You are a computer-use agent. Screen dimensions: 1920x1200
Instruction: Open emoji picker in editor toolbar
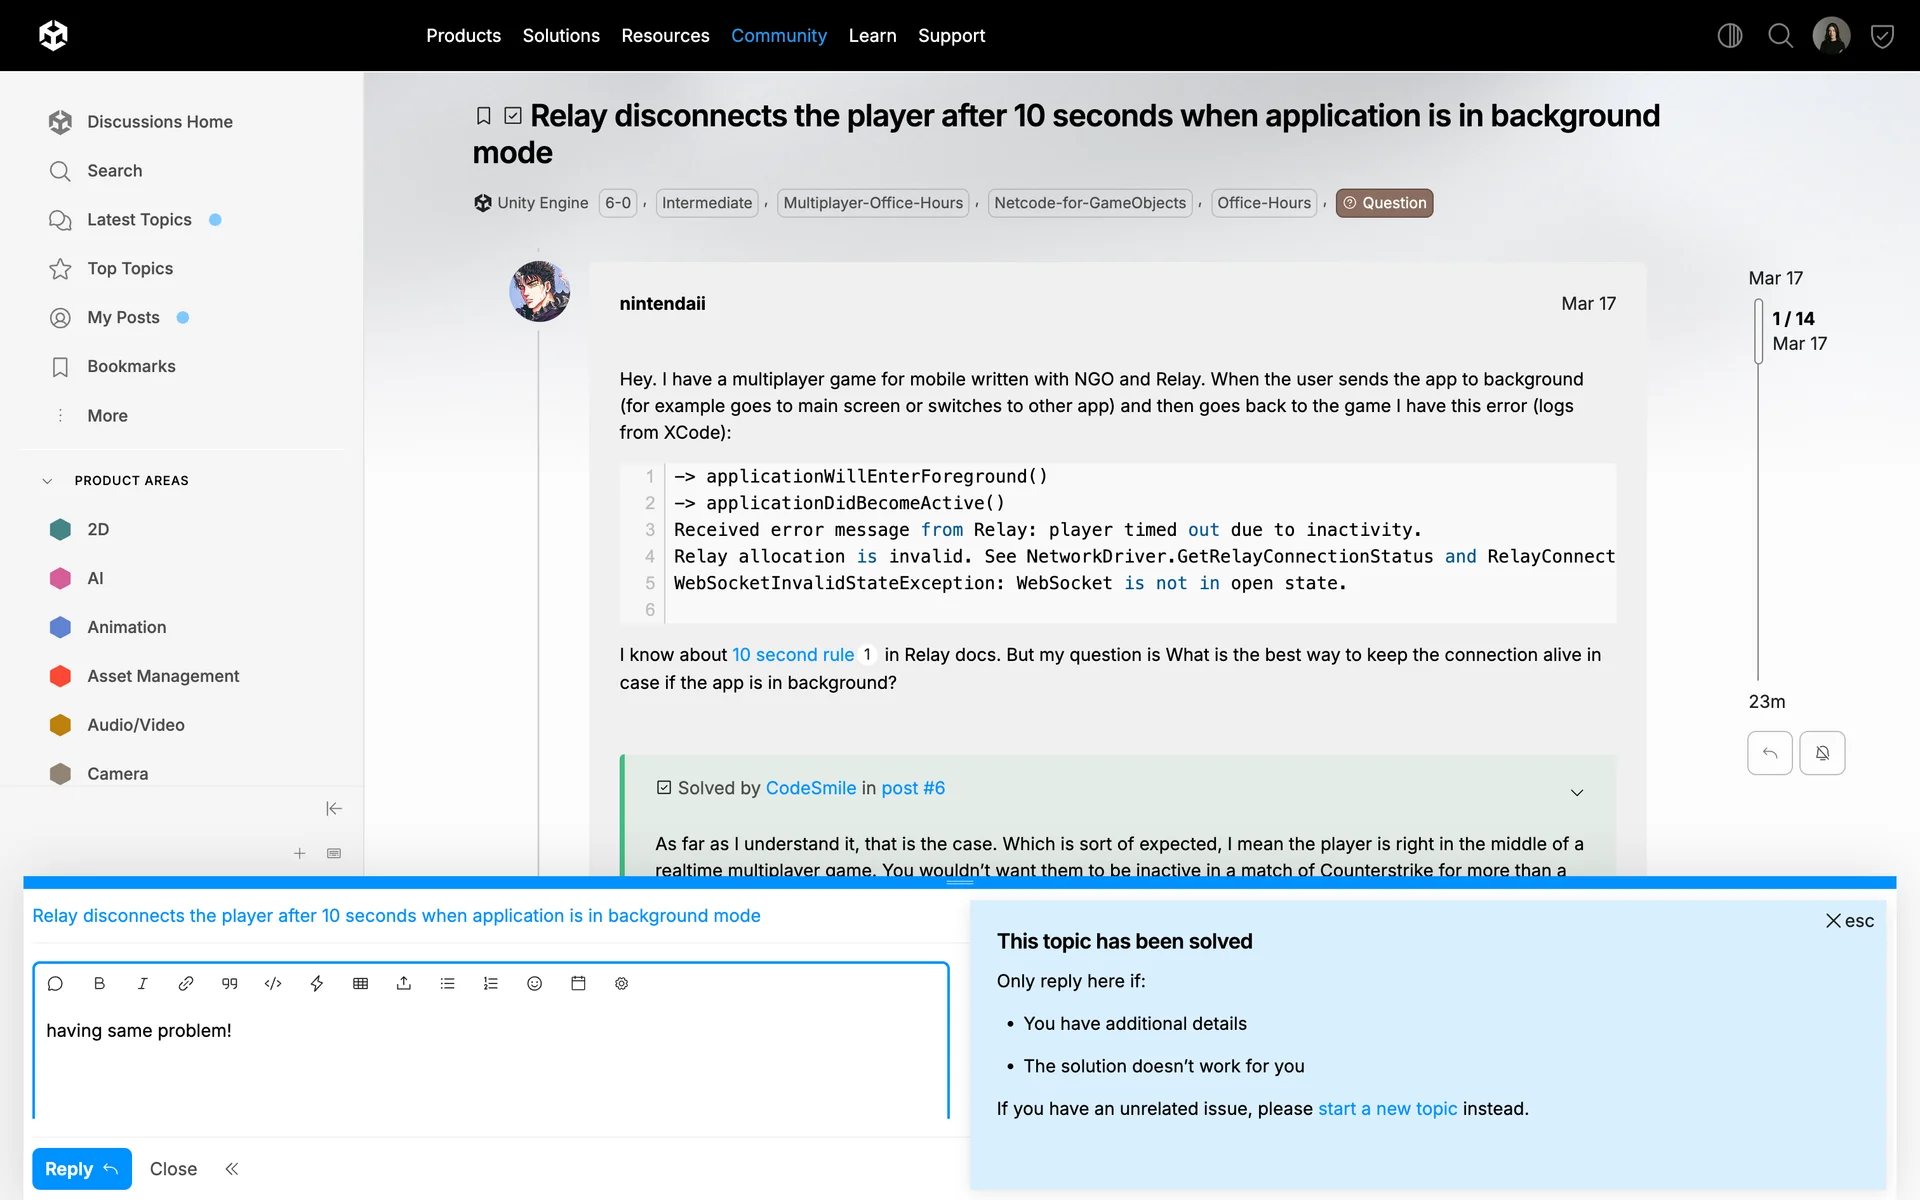(x=534, y=984)
